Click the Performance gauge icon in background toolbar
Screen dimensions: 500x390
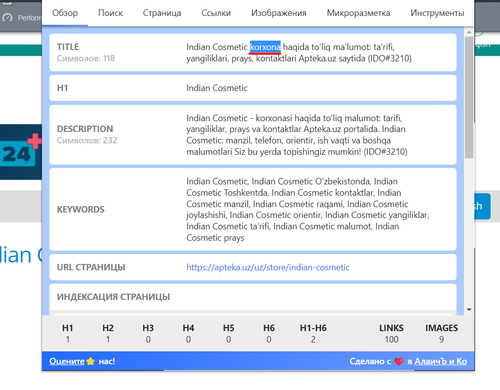pyautogui.click(x=7, y=18)
